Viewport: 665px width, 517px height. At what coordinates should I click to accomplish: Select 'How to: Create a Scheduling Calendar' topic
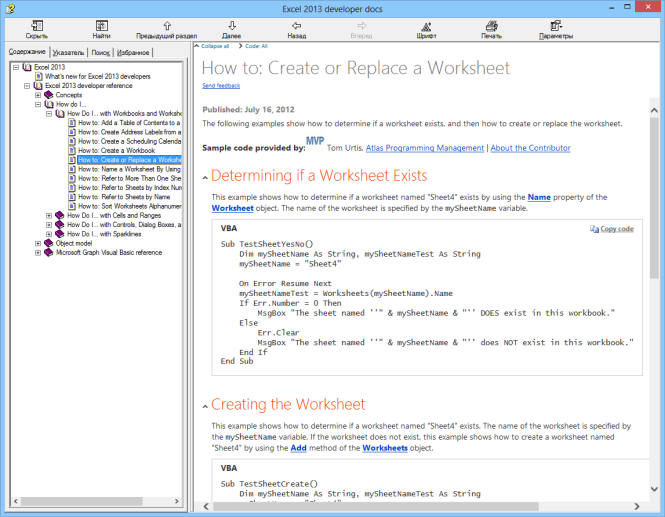[x=129, y=141]
